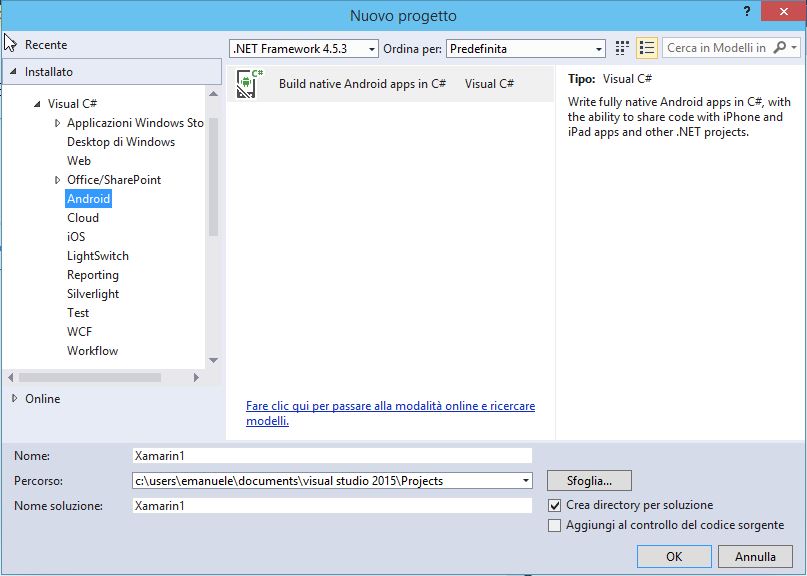Select the WCF category
807x576 pixels.
(79, 332)
